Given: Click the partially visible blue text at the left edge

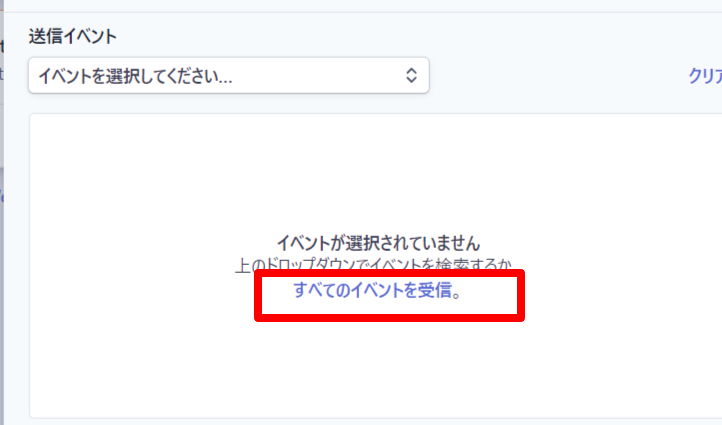Looking at the screenshot, I should pyautogui.click(x=1, y=197).
